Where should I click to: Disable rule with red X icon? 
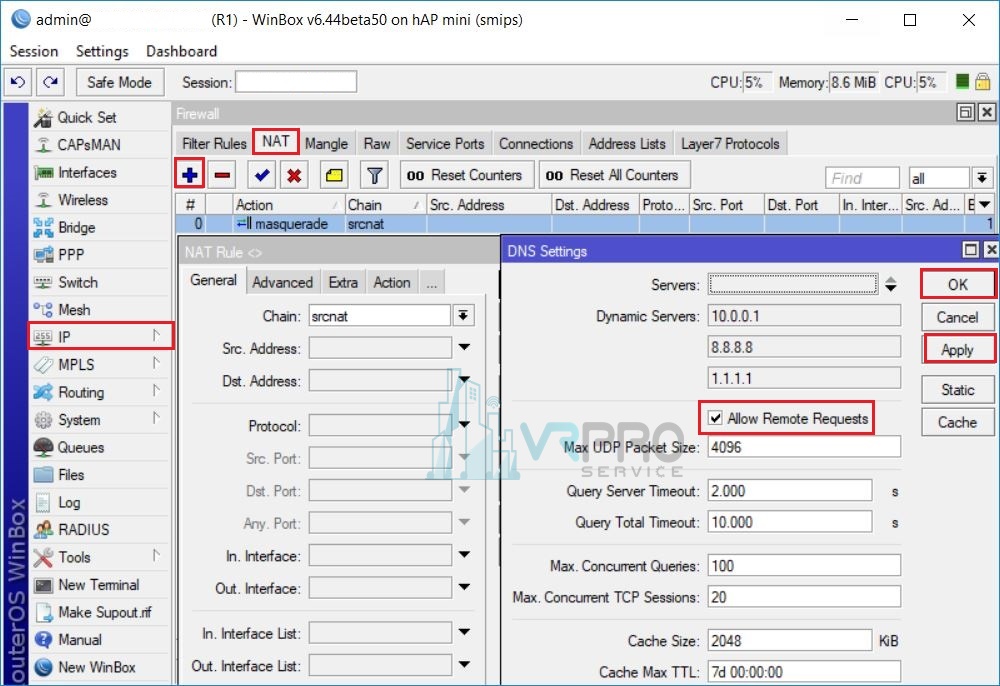[x=294, y=175]
